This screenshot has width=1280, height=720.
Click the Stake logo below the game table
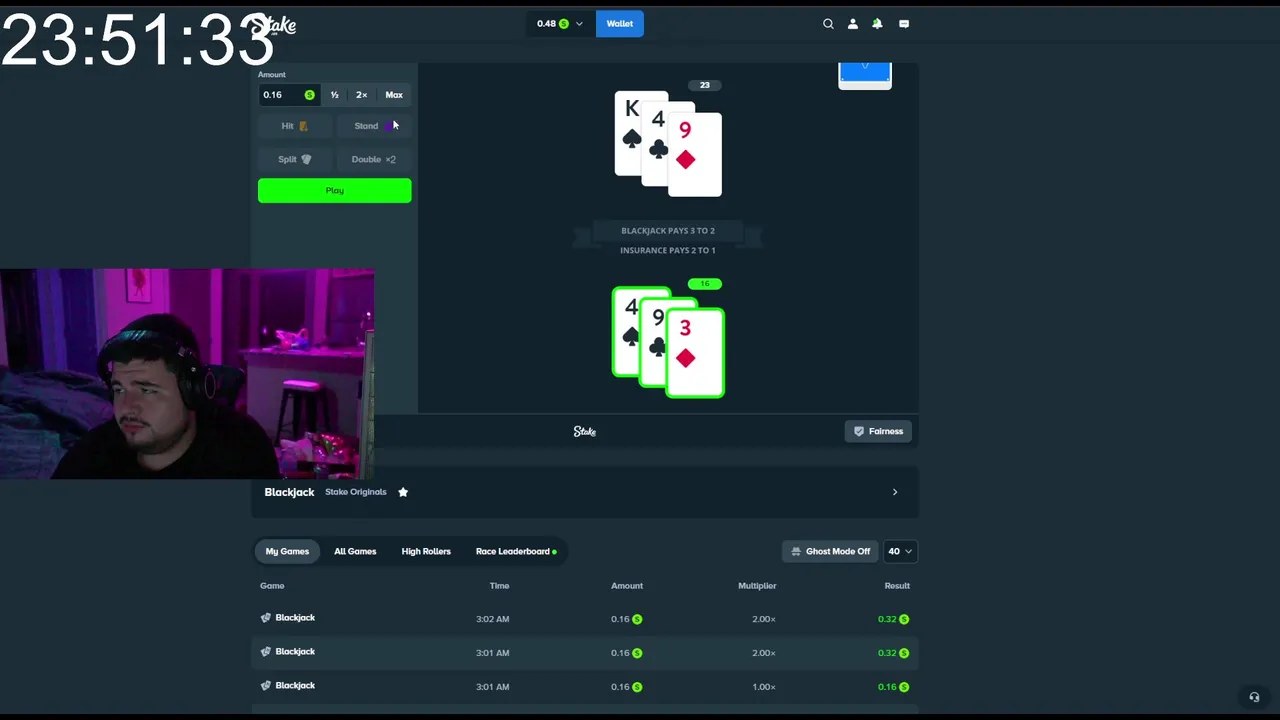pyautogui.click(x=585, y=431)
